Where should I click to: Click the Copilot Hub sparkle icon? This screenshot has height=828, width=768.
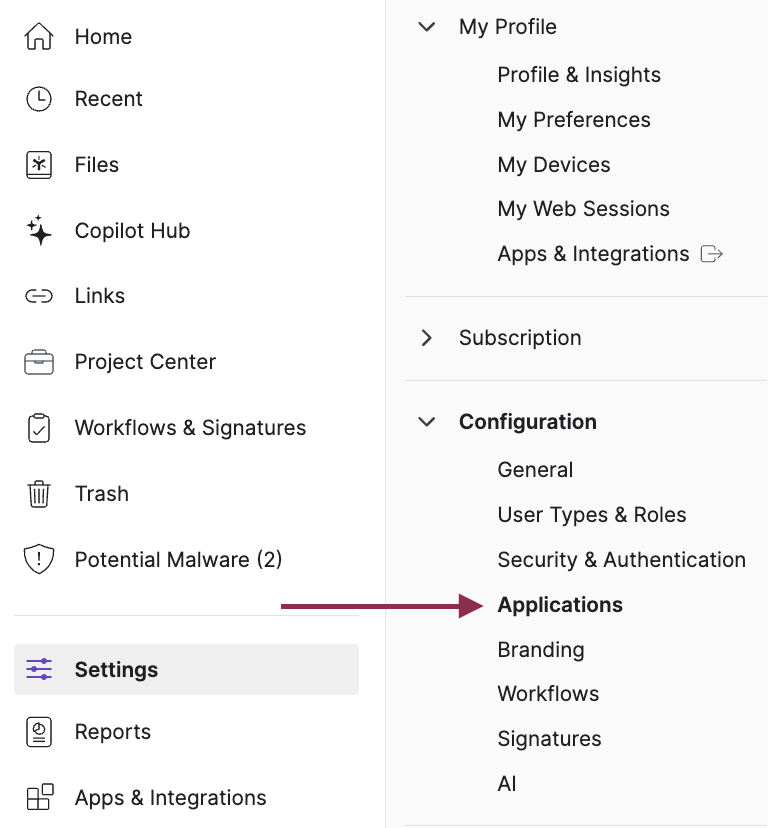tap(38, 230)
